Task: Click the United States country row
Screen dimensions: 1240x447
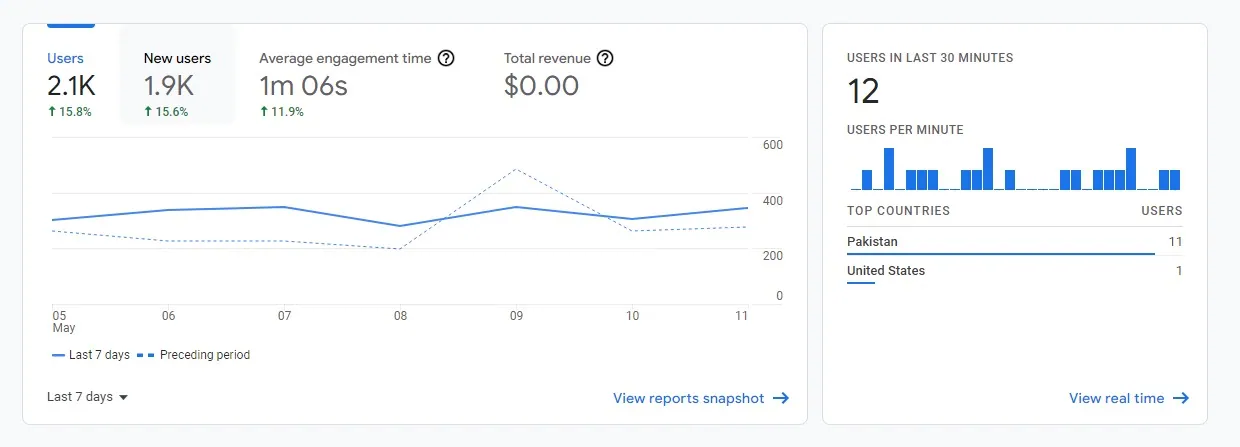Action: [1014, 271]
